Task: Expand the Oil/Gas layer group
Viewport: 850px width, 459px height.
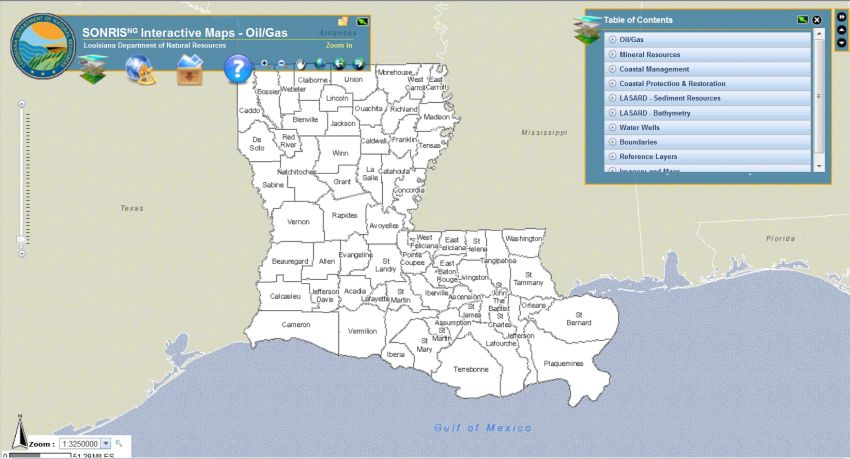Action: pos(612,40)
